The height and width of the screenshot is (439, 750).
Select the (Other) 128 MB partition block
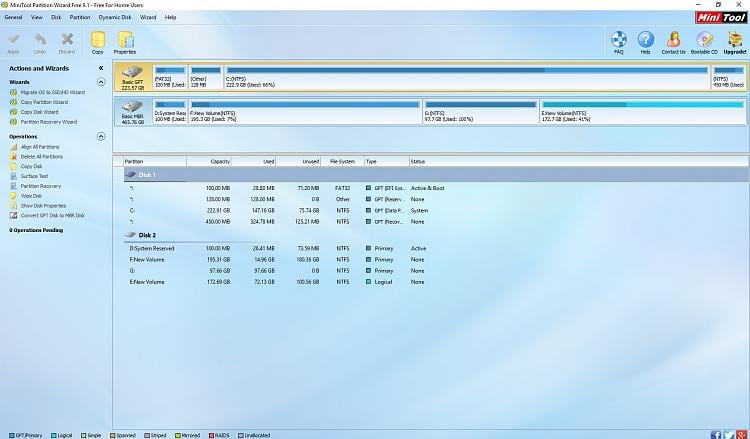click(x=206, y=77)
